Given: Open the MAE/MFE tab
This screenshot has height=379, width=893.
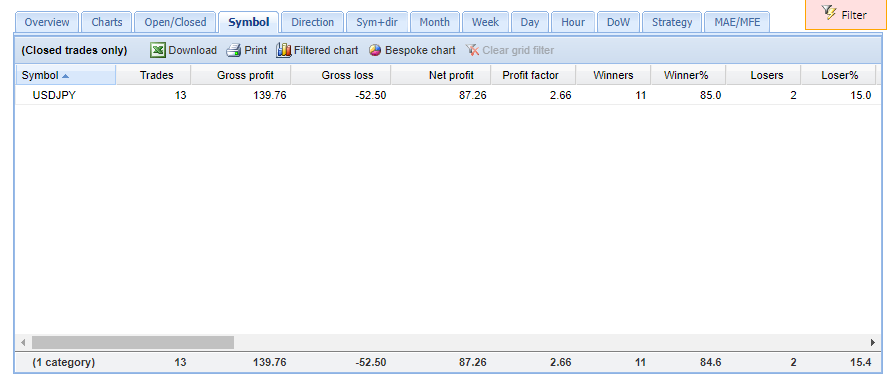Looking at the screenshot, I should [737, 22].
